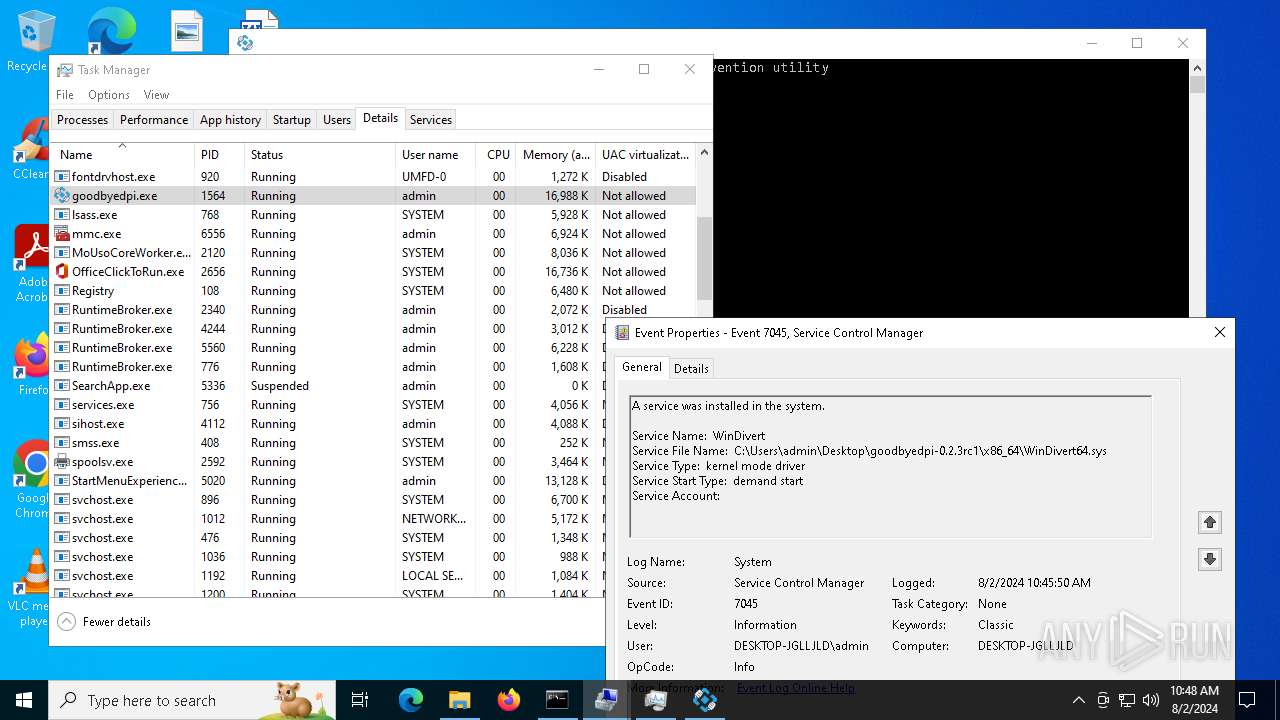The width and height of the screenshot is (1280, 720).
Task: Open Event Log Online Help link
Action: 795,688
